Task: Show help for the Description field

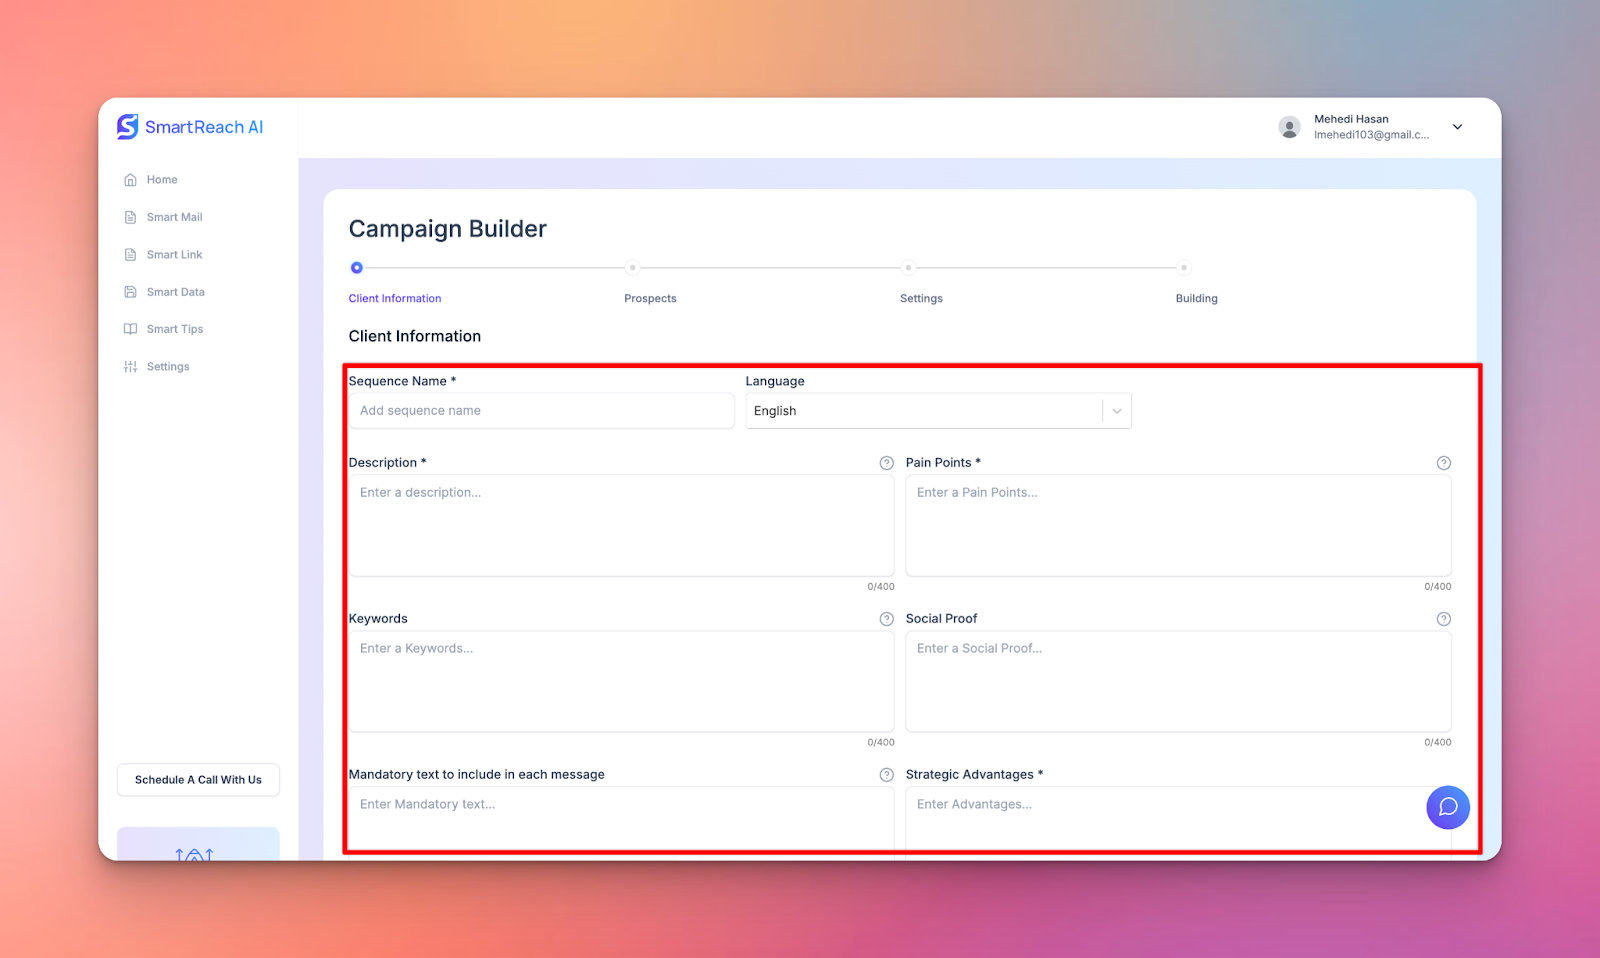Action: pos(886,463)
